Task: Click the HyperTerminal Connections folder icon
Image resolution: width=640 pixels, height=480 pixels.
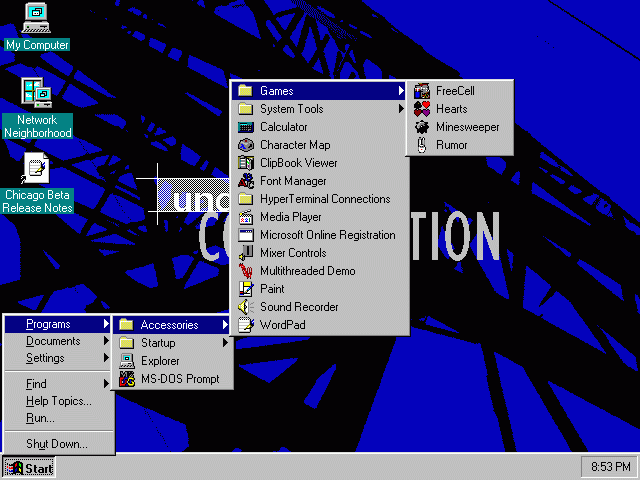Action: coord(246,199)
